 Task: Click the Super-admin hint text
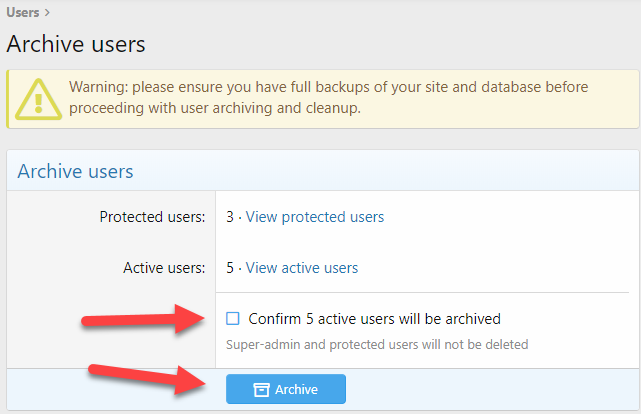(377, 345)
